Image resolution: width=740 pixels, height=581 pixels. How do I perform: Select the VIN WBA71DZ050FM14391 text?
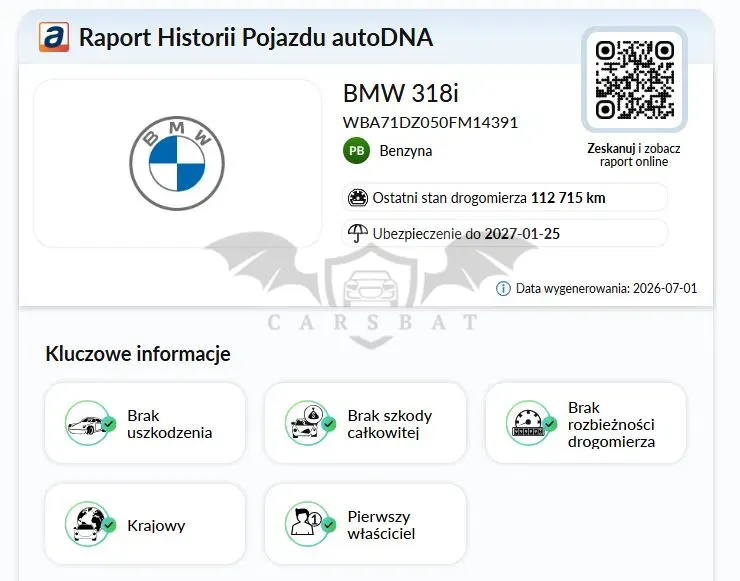pyautogui.click(x=430, y=123)
